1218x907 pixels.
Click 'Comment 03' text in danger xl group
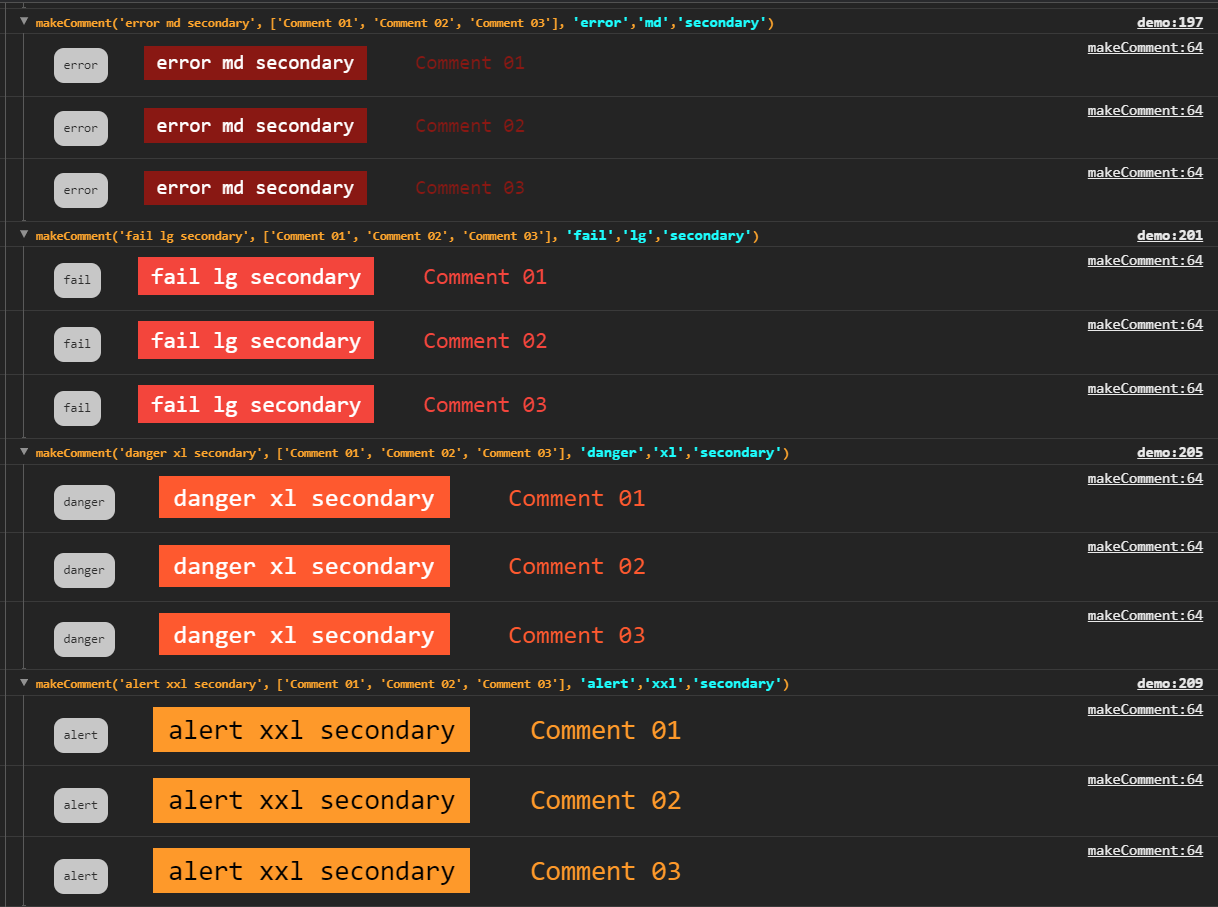click(x=577, y=635)
